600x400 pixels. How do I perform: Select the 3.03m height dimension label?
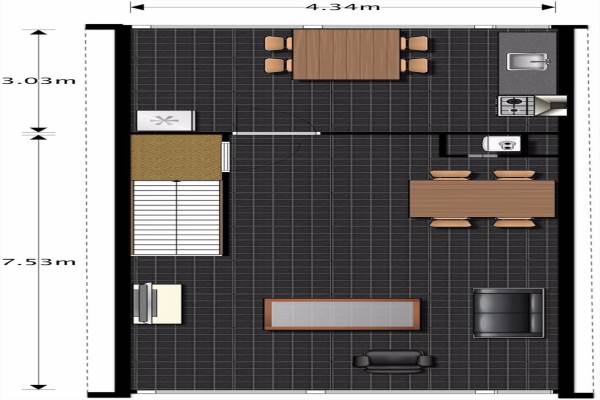(x=23, y=81)
